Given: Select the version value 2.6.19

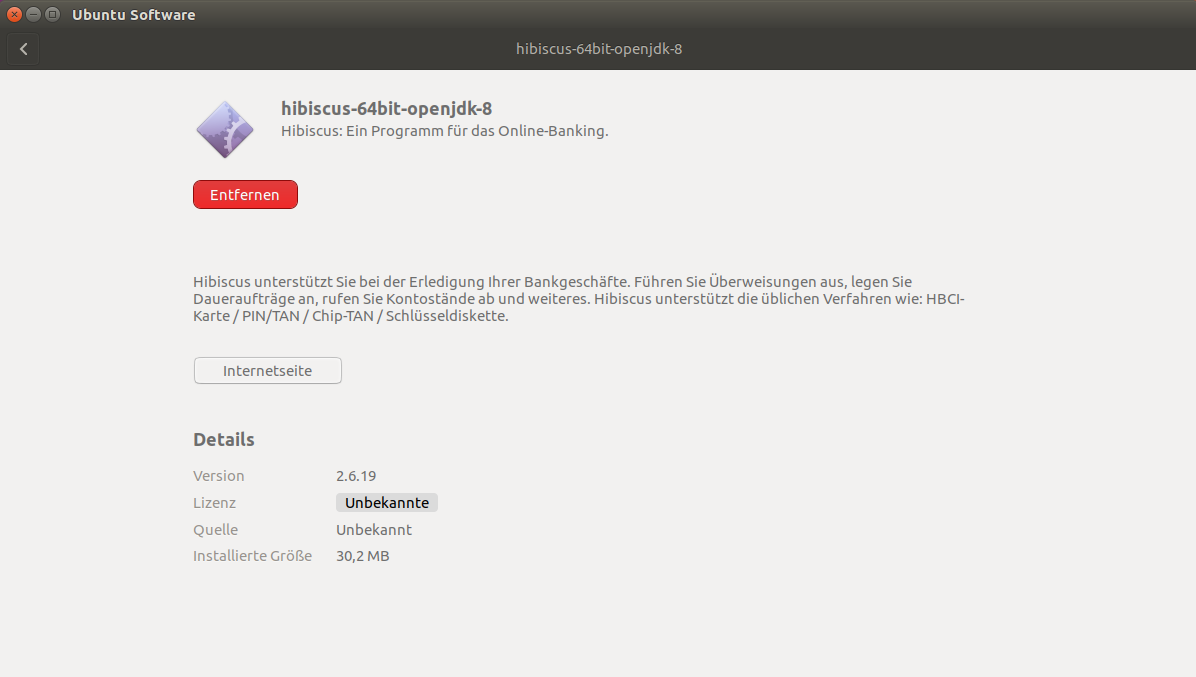Looking at the screenshot, I should pos(356,476).
